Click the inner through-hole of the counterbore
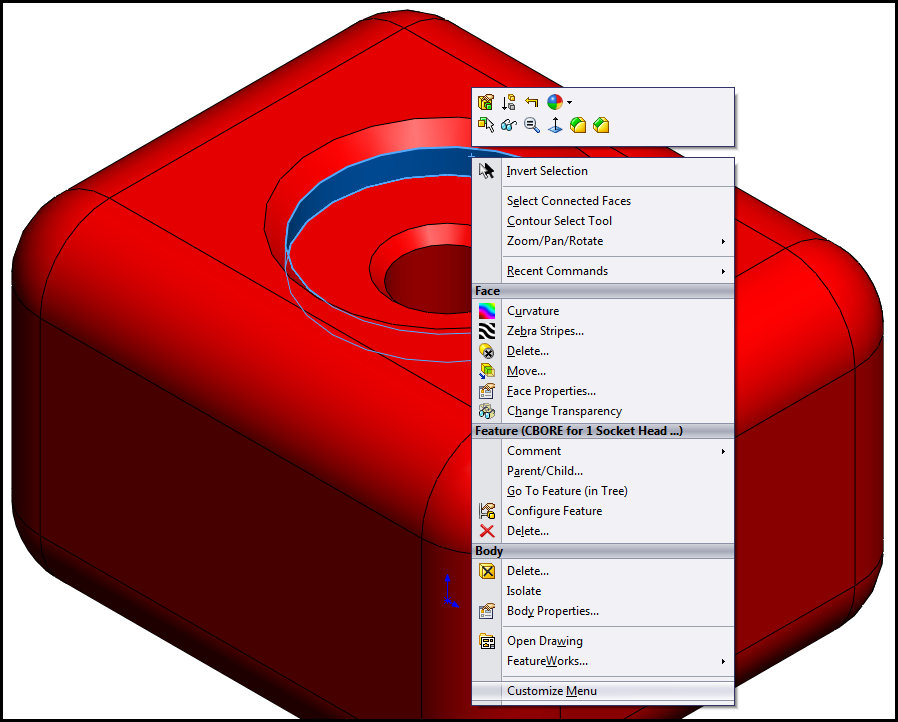The height and width of the screenshot is (722, 898). point(428,279)
